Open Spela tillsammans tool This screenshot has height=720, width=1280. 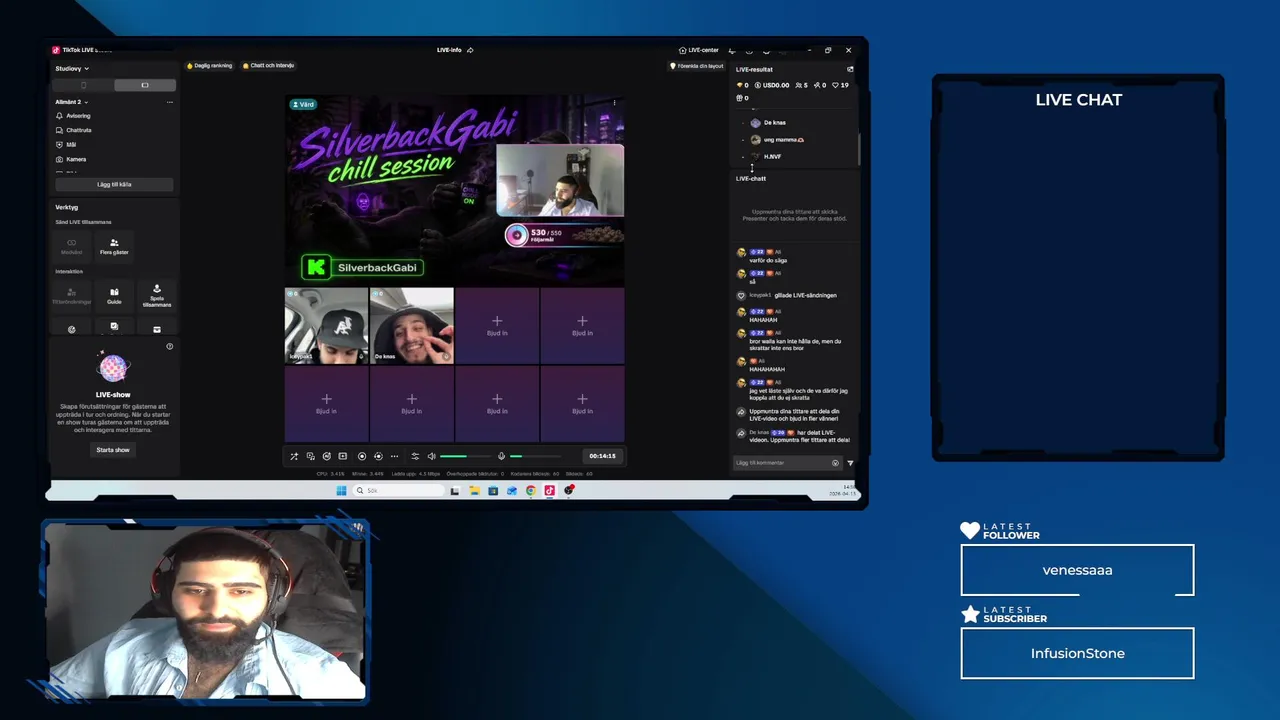click(157, 295)
